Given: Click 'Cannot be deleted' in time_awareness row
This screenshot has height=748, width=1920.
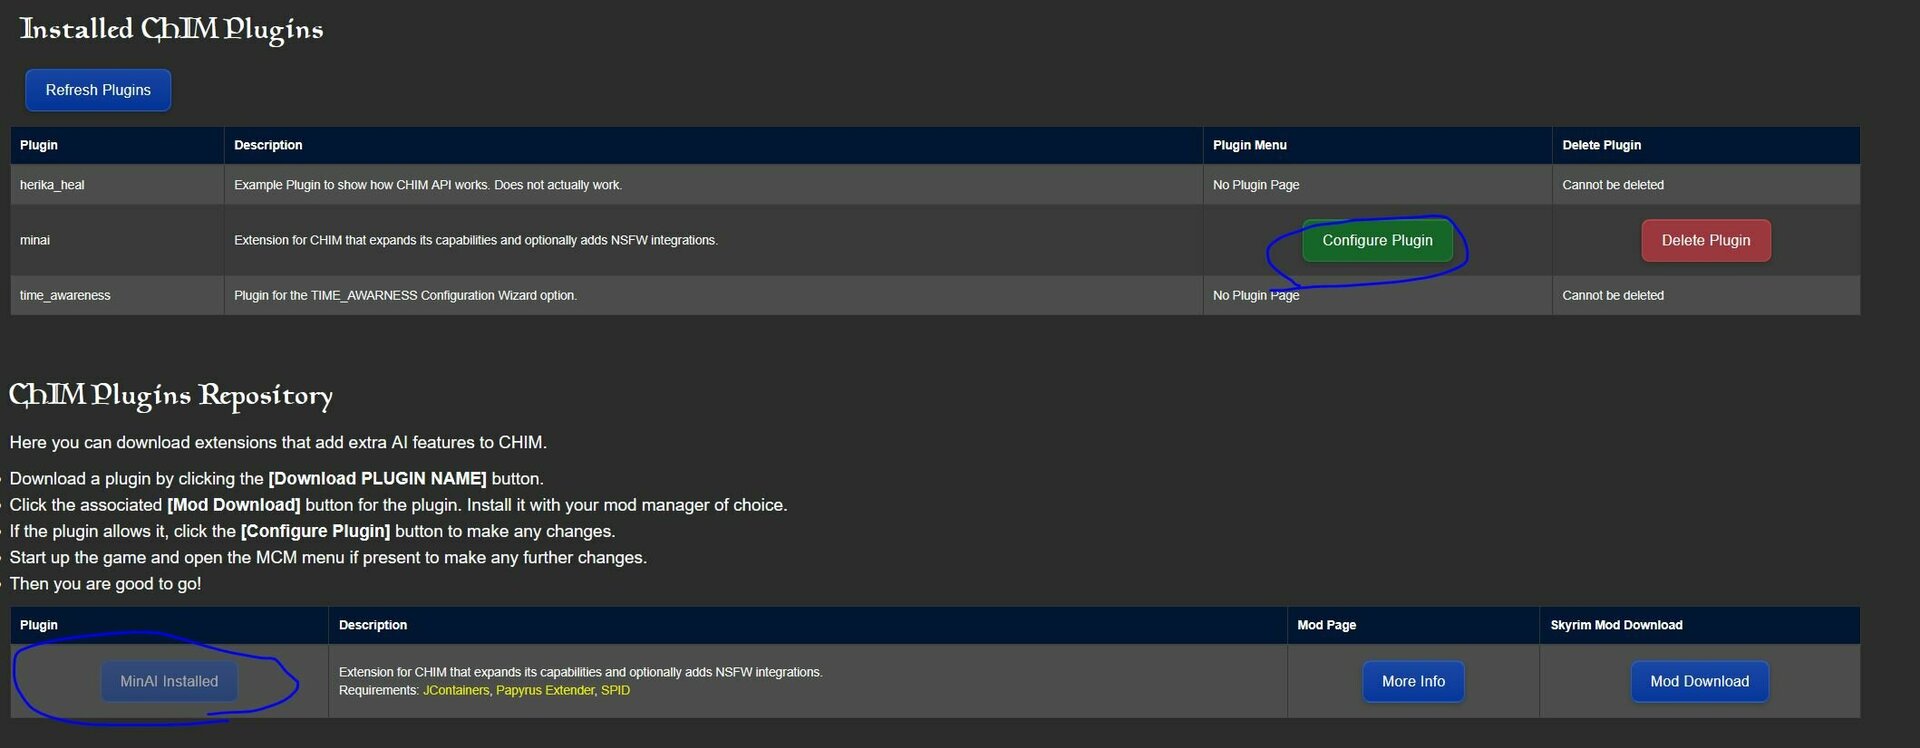Looking at the screenshot, I should point(1613,295).
